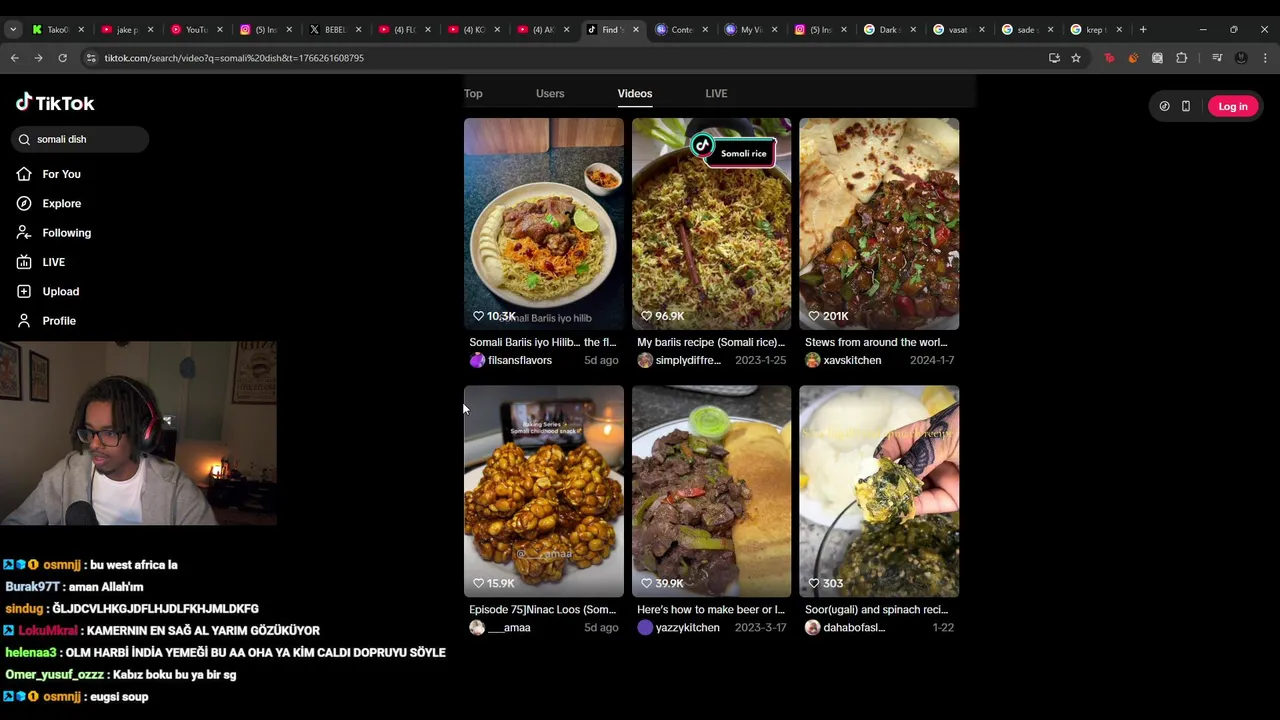Click the Log in button
The height and width of the screenshot is (720, 1280).
(1232, 106)
